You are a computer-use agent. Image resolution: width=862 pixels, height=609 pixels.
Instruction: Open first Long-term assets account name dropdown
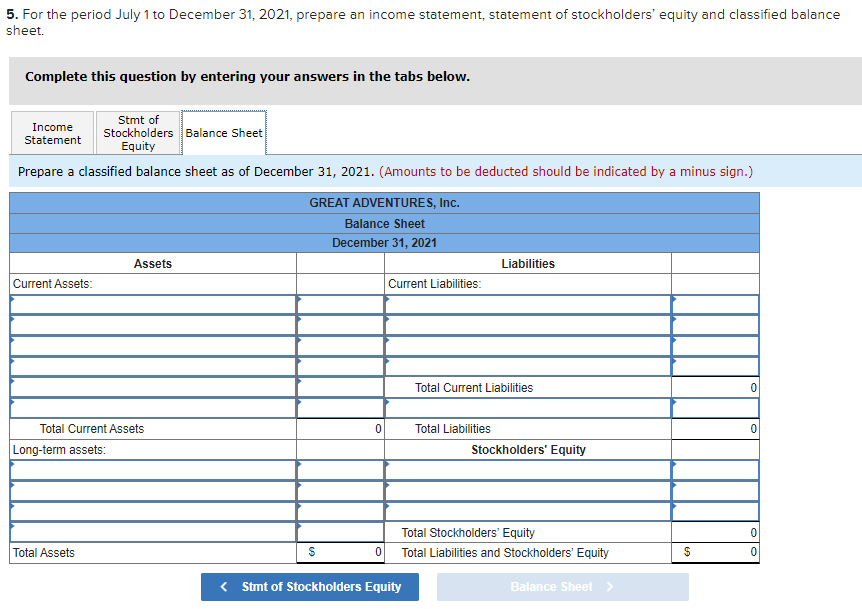click(153, 470)
